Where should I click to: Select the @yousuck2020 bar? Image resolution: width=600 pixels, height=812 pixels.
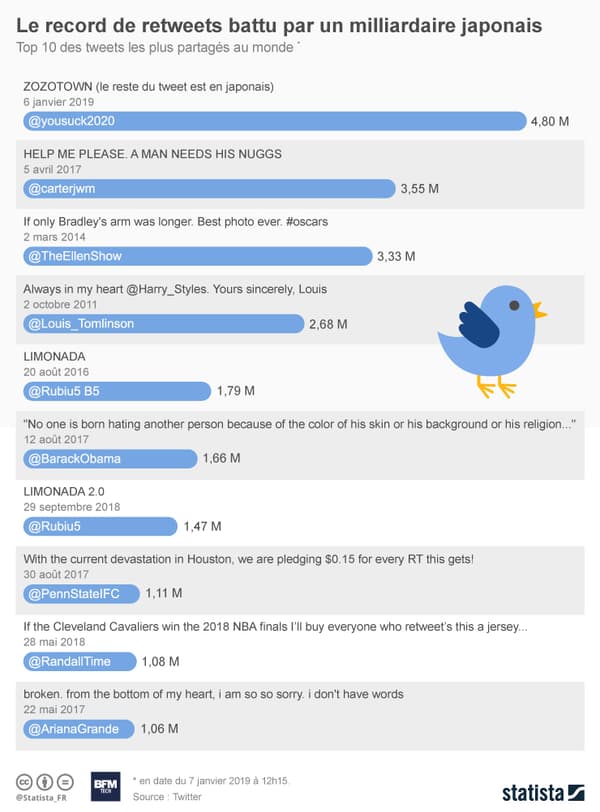[x=274, y=121]
